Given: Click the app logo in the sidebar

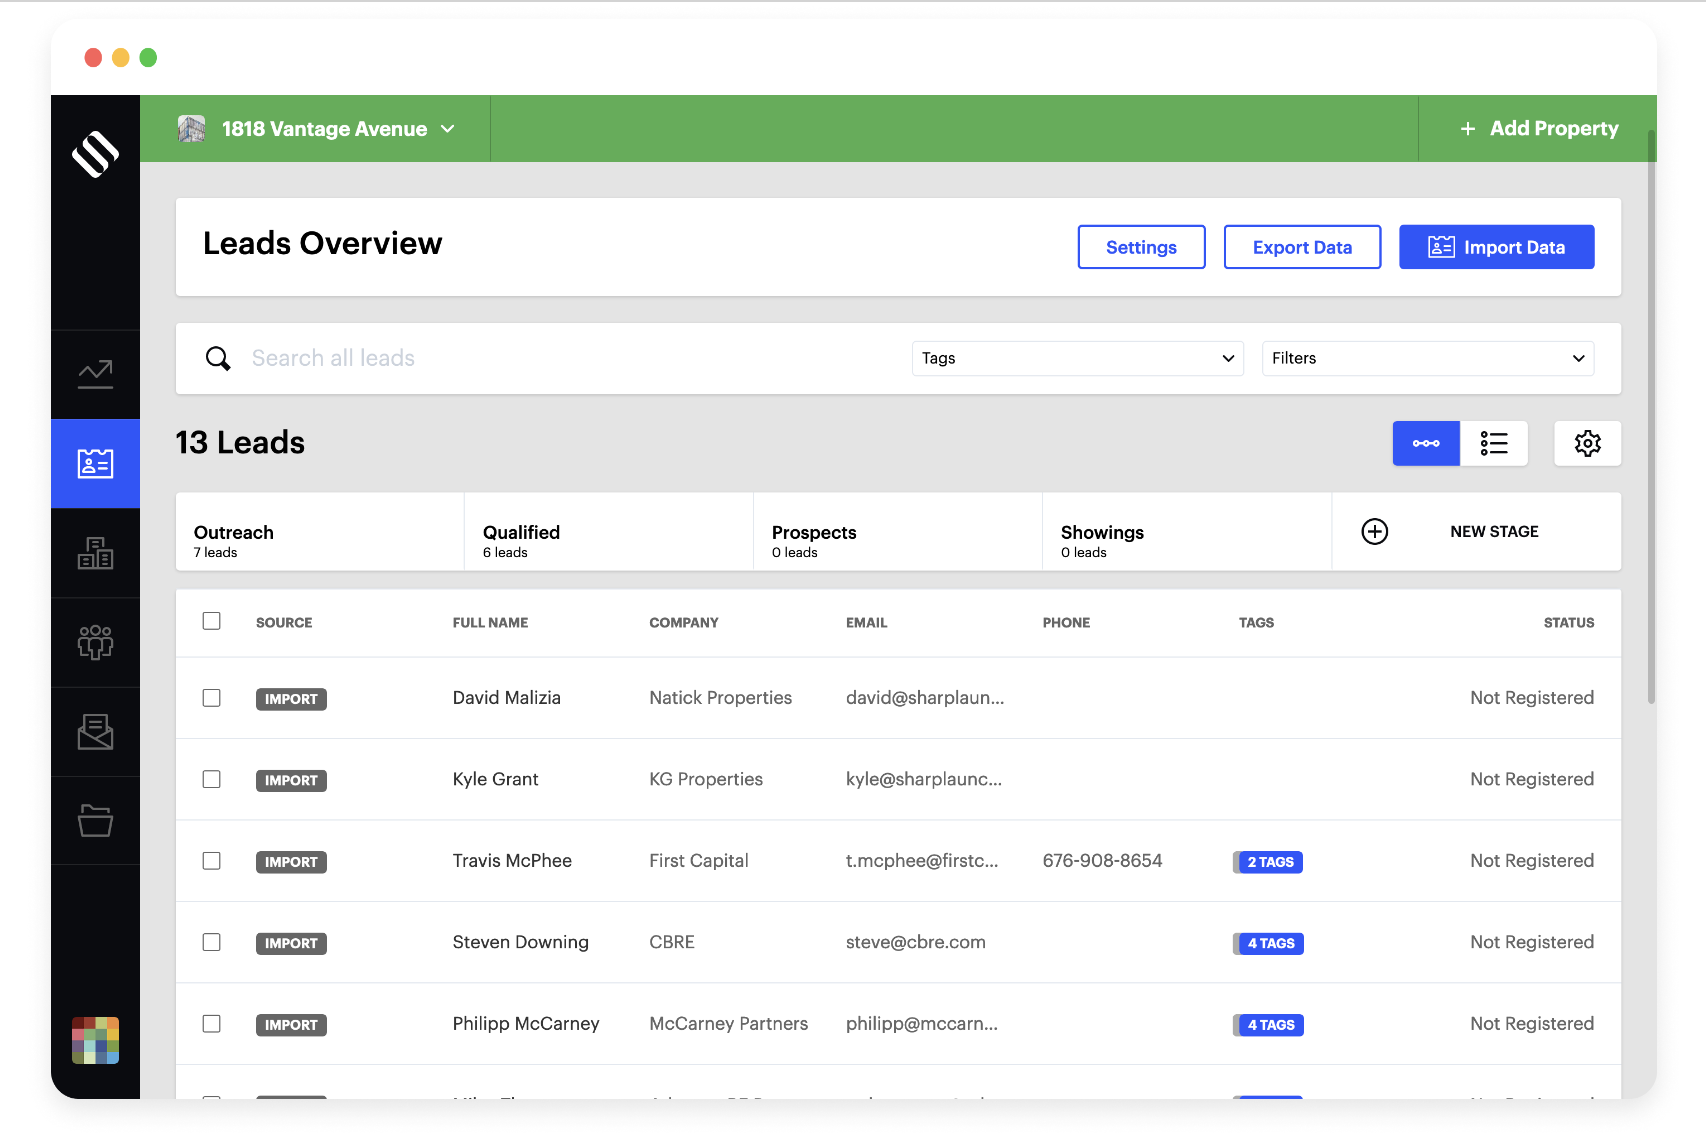Looking at the screenshot, I should 95,154.
